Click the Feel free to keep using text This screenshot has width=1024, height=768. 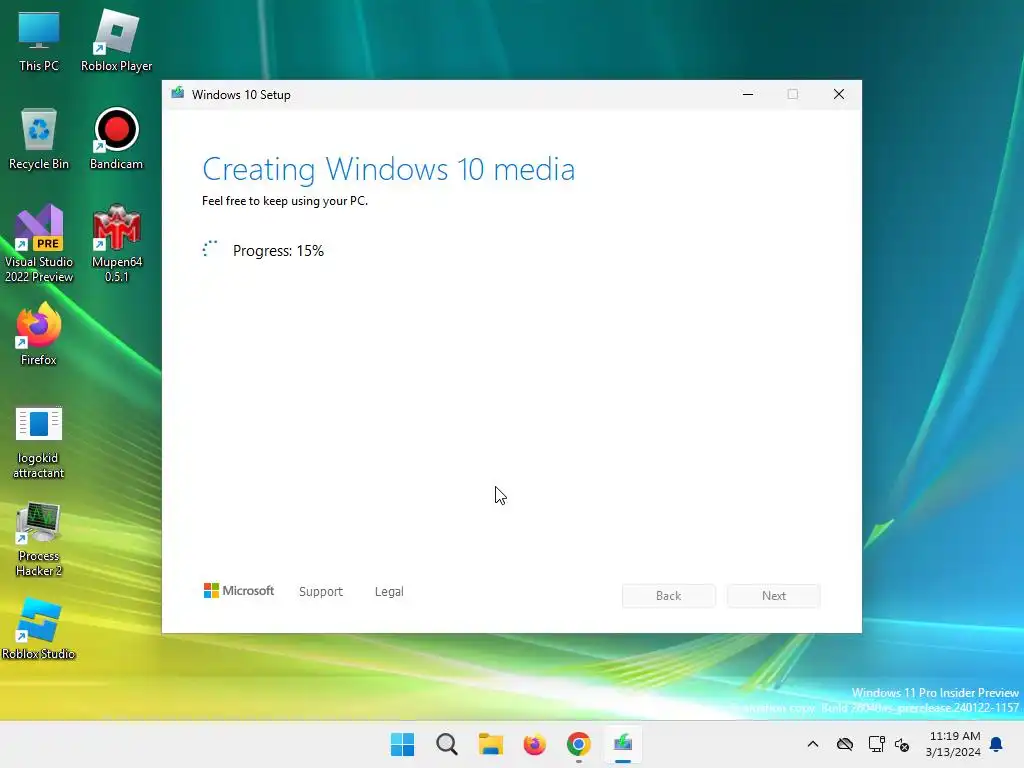[x=285, y=201]
